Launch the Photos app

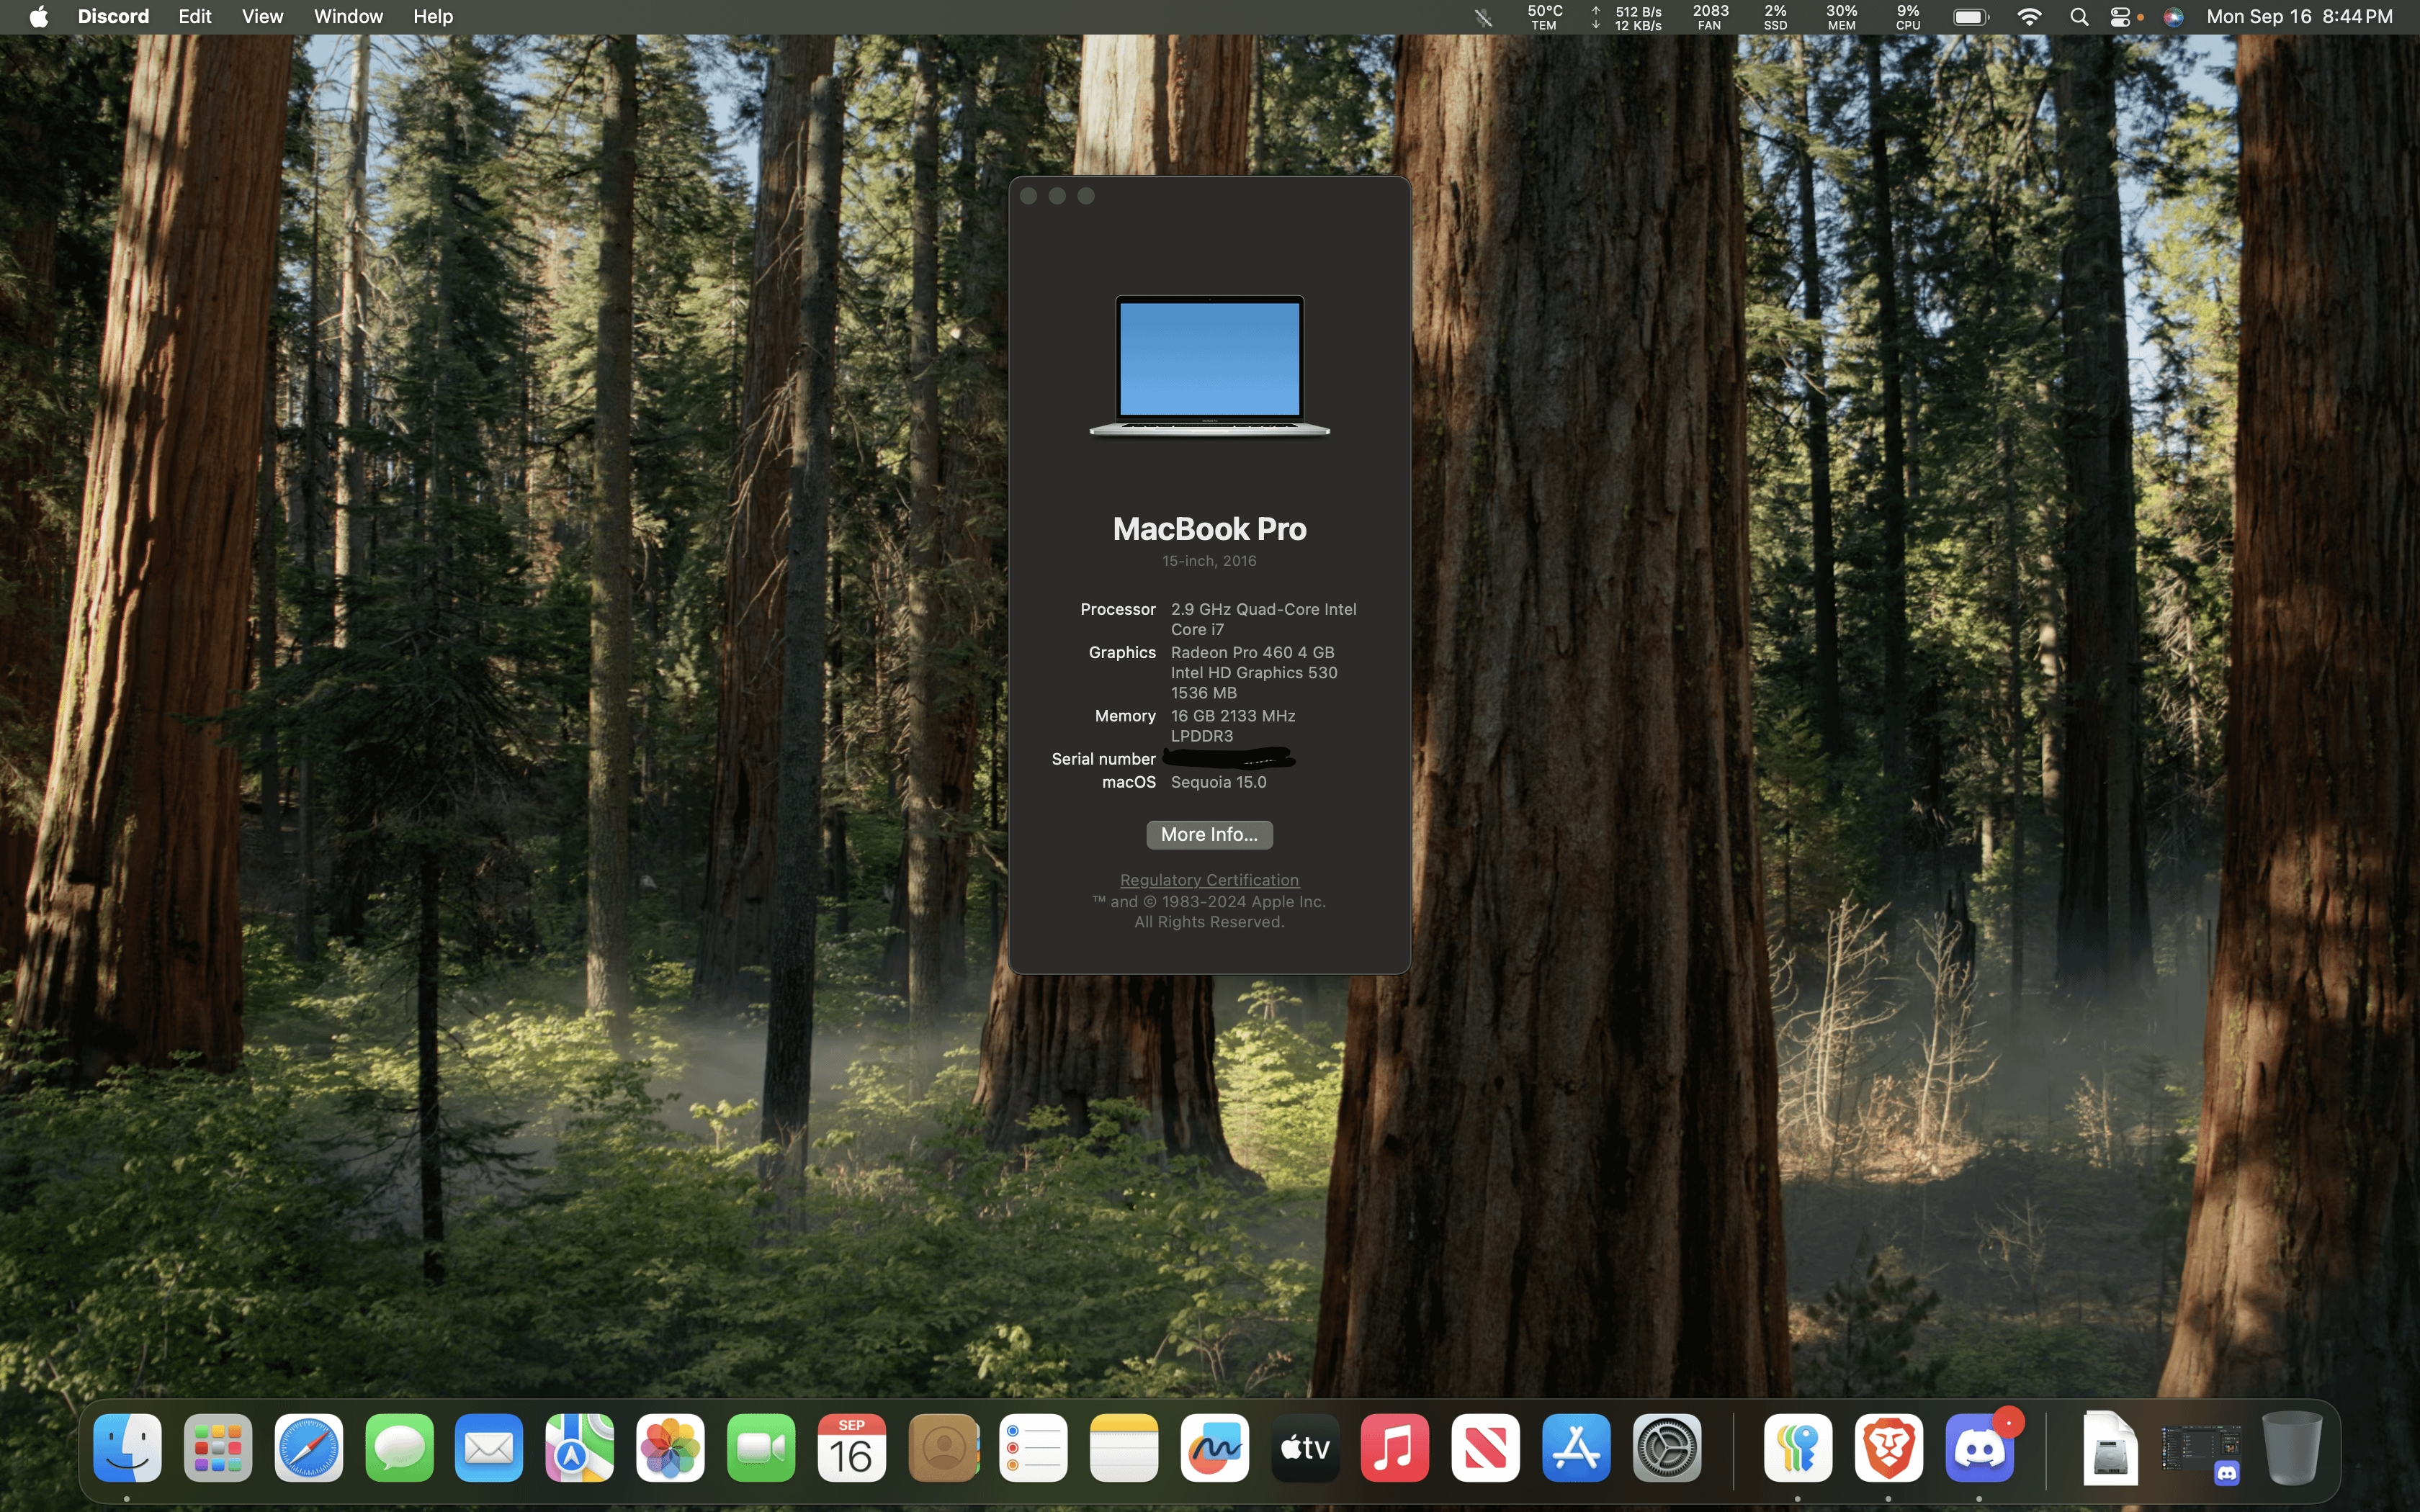click(670, 1447)
